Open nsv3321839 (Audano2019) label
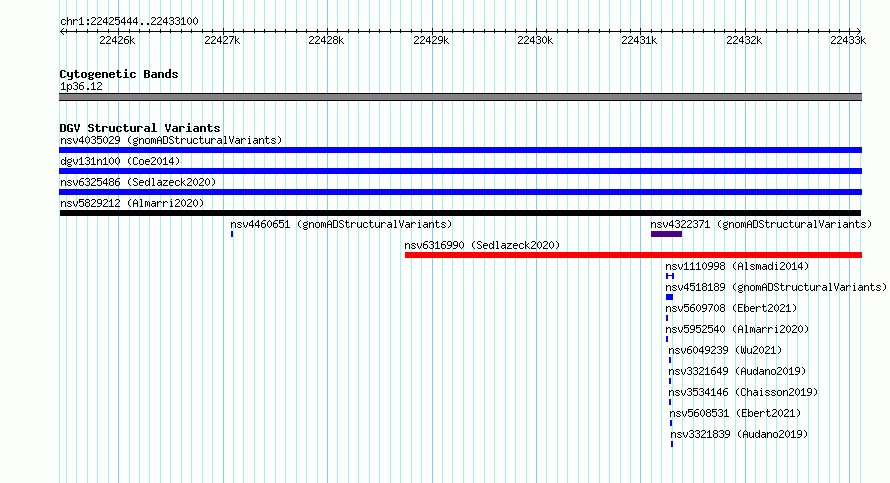890x483 pixels. (x=739, y=434)
